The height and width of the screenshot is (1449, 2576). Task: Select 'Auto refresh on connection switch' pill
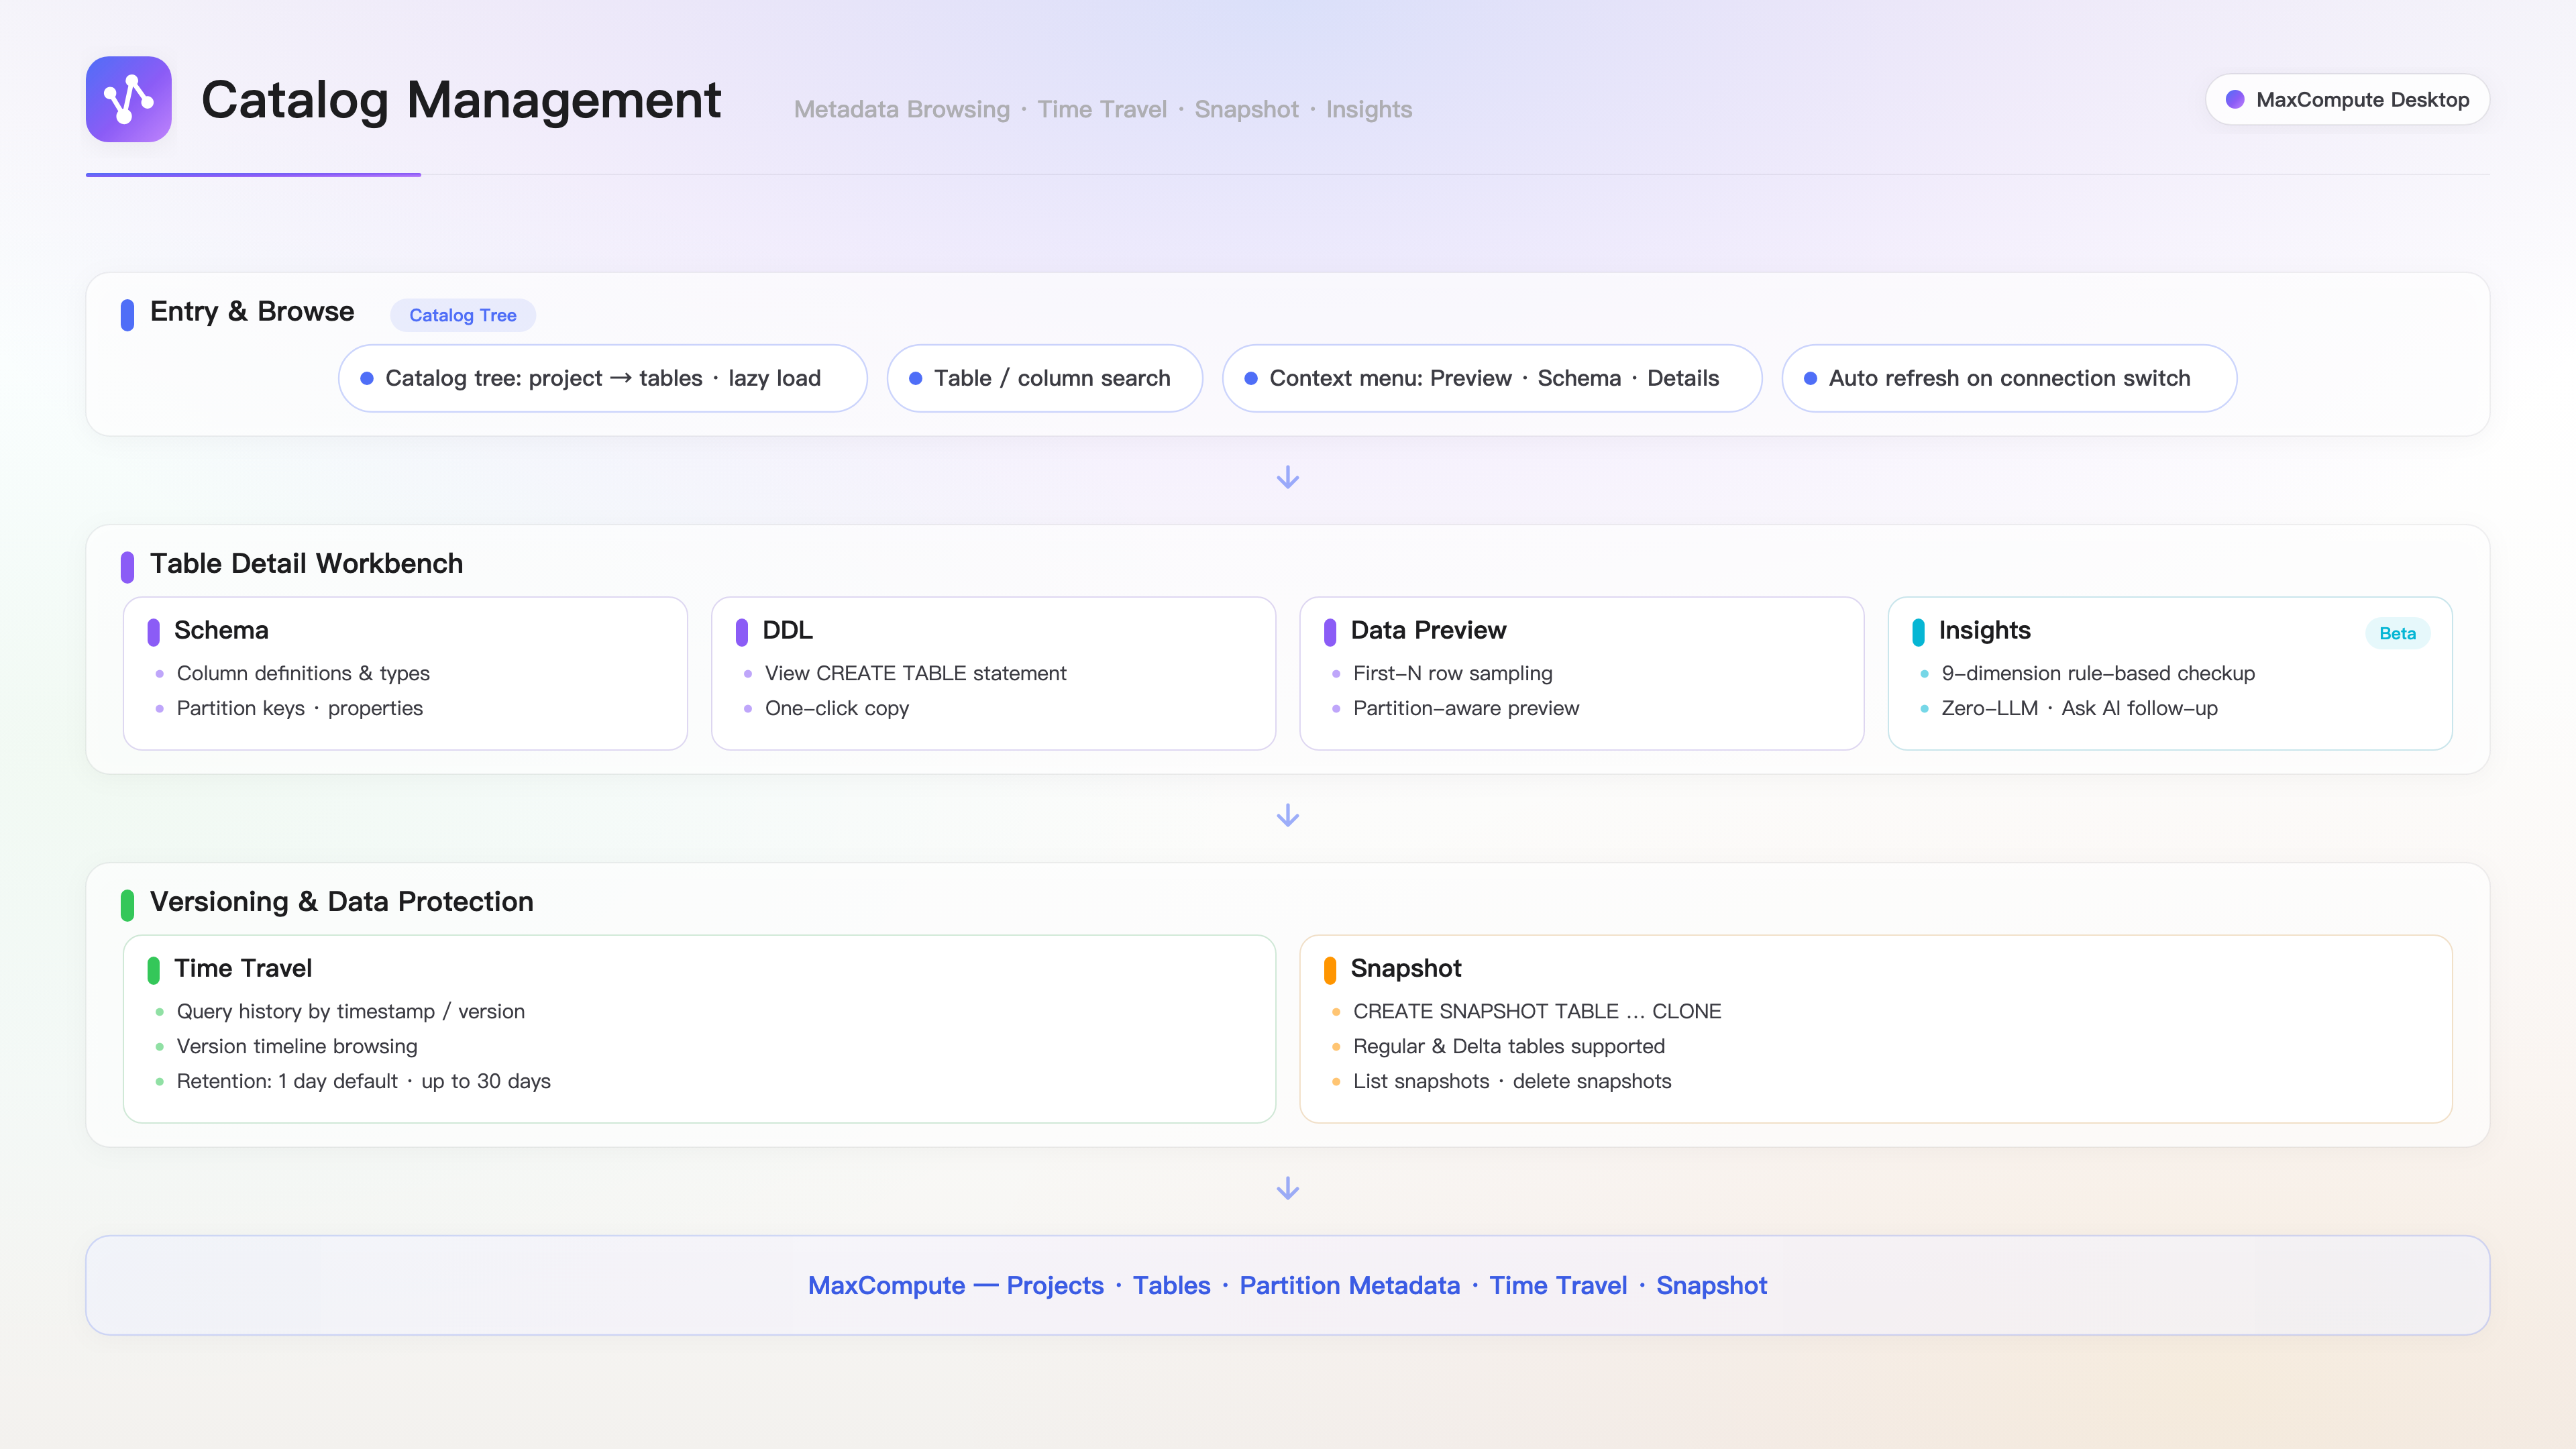point(2009,378)
